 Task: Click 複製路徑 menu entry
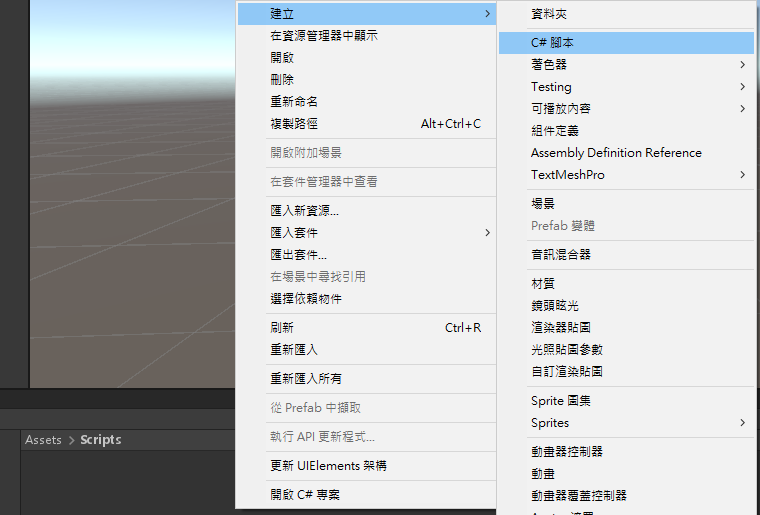pyautogui.click(x=294, y=124)
